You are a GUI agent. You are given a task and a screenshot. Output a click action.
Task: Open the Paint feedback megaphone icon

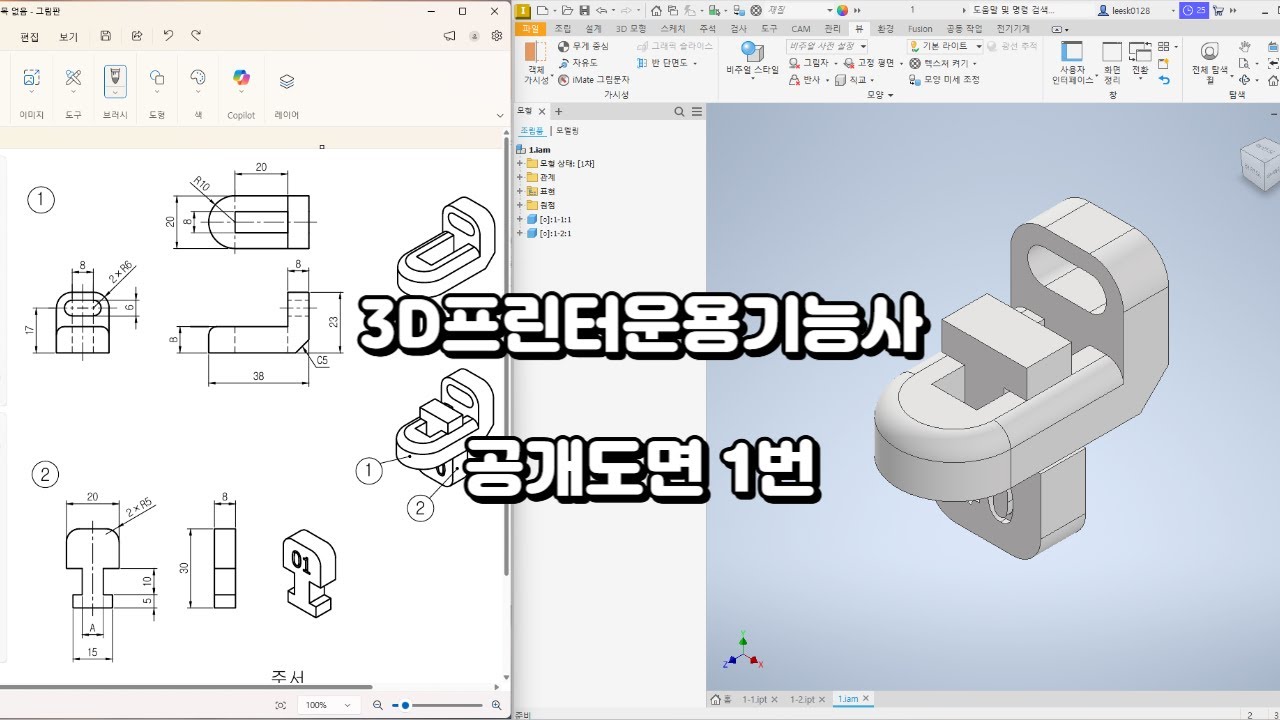coord(450,36)
